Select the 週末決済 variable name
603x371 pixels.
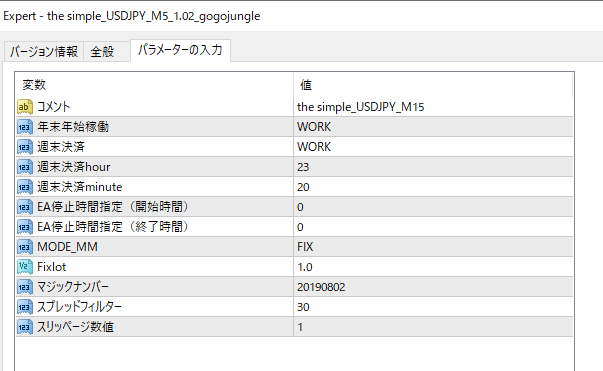tap(61, 147)
